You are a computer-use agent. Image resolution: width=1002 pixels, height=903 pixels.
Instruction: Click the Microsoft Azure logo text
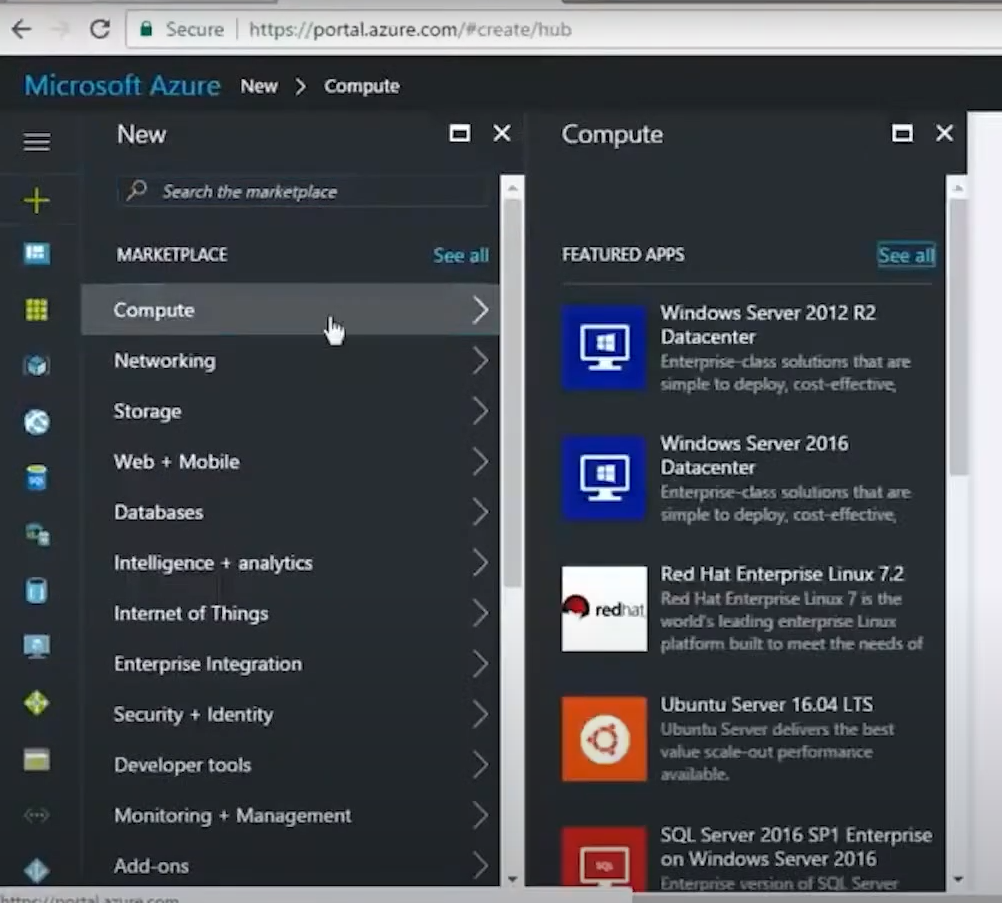122,85
